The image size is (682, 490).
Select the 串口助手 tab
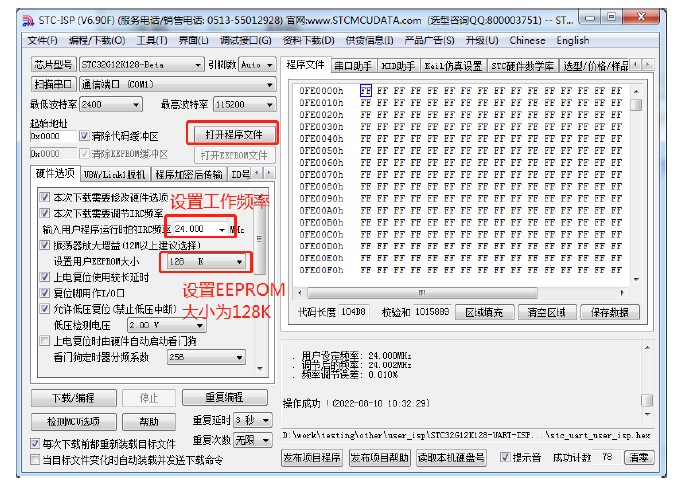point(353,66)
